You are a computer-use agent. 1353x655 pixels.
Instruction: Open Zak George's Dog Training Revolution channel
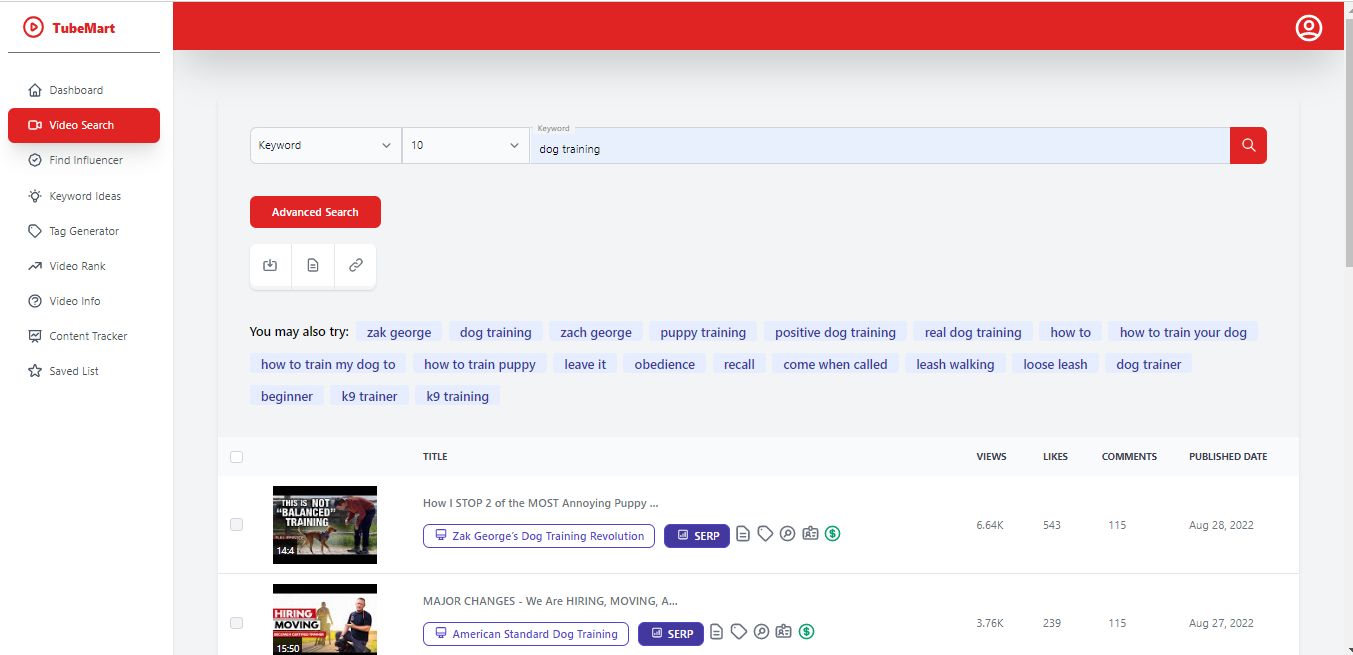click(539, 536)
